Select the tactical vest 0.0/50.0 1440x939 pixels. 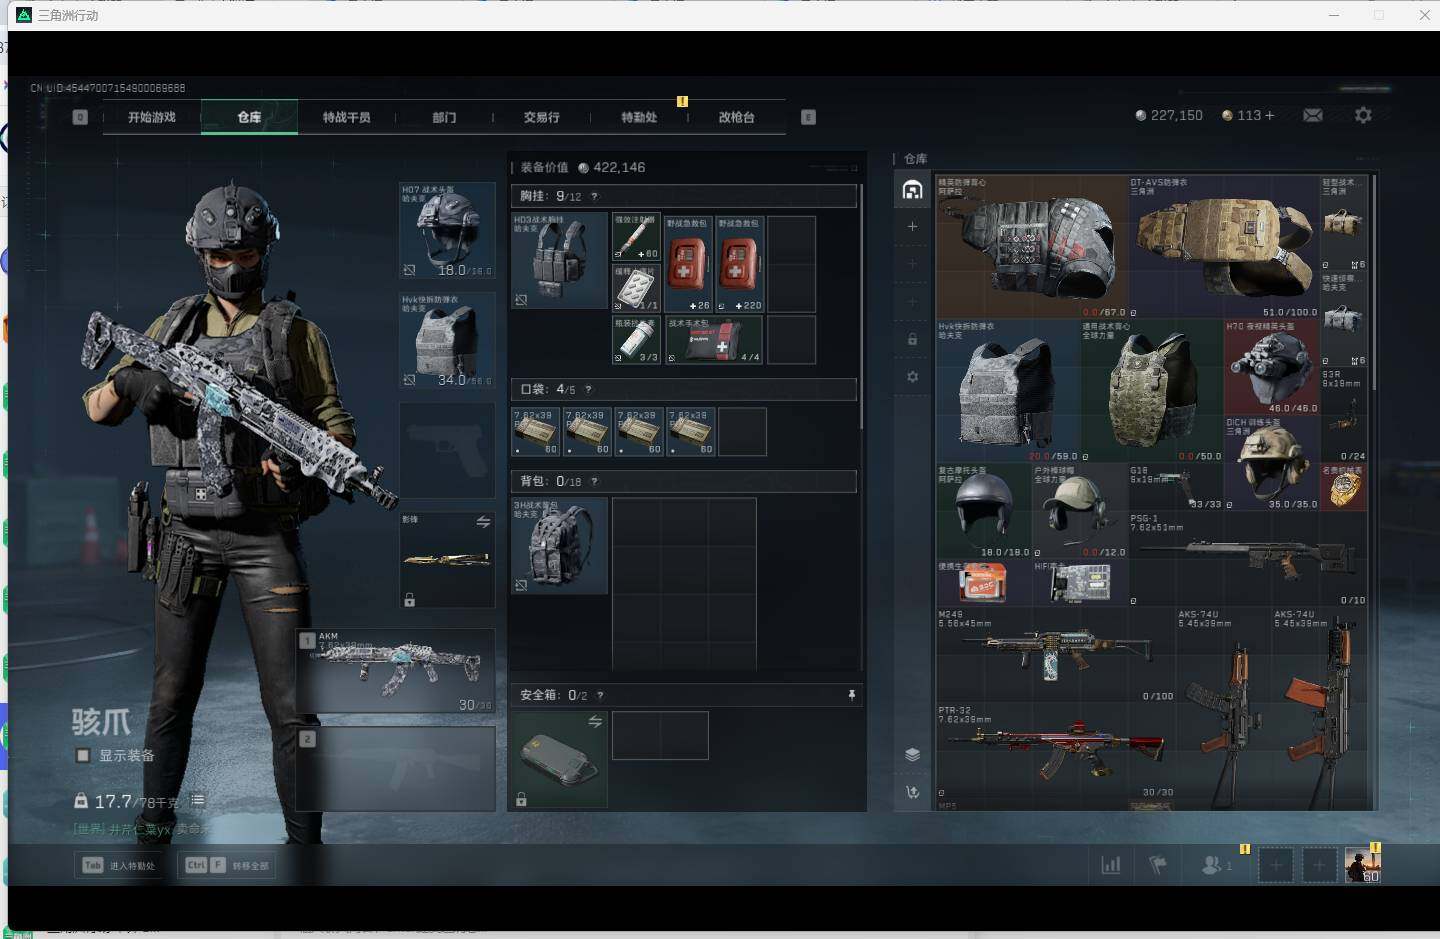tap(1152, 391)
